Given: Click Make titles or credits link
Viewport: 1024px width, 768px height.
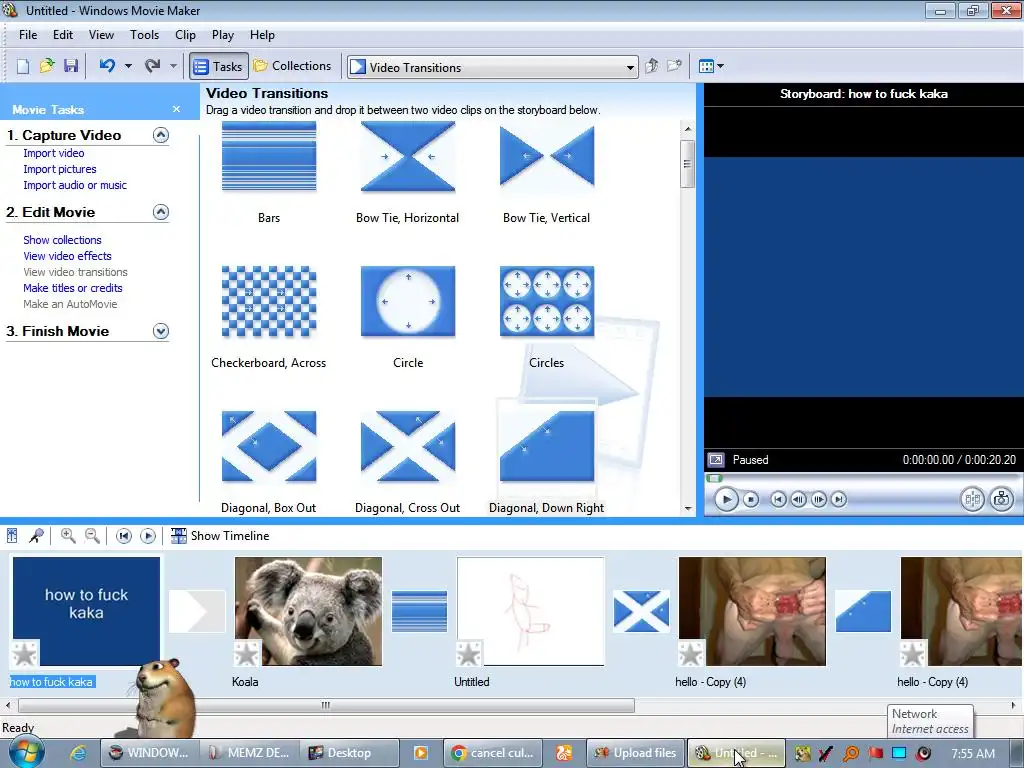Looking at the screenshot, I should pos(72,288).
